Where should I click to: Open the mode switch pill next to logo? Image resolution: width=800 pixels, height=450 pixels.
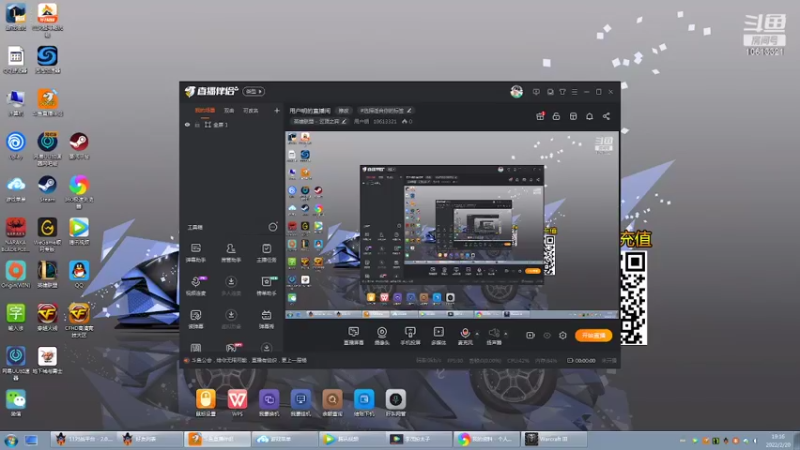click(x=254, y=91)
